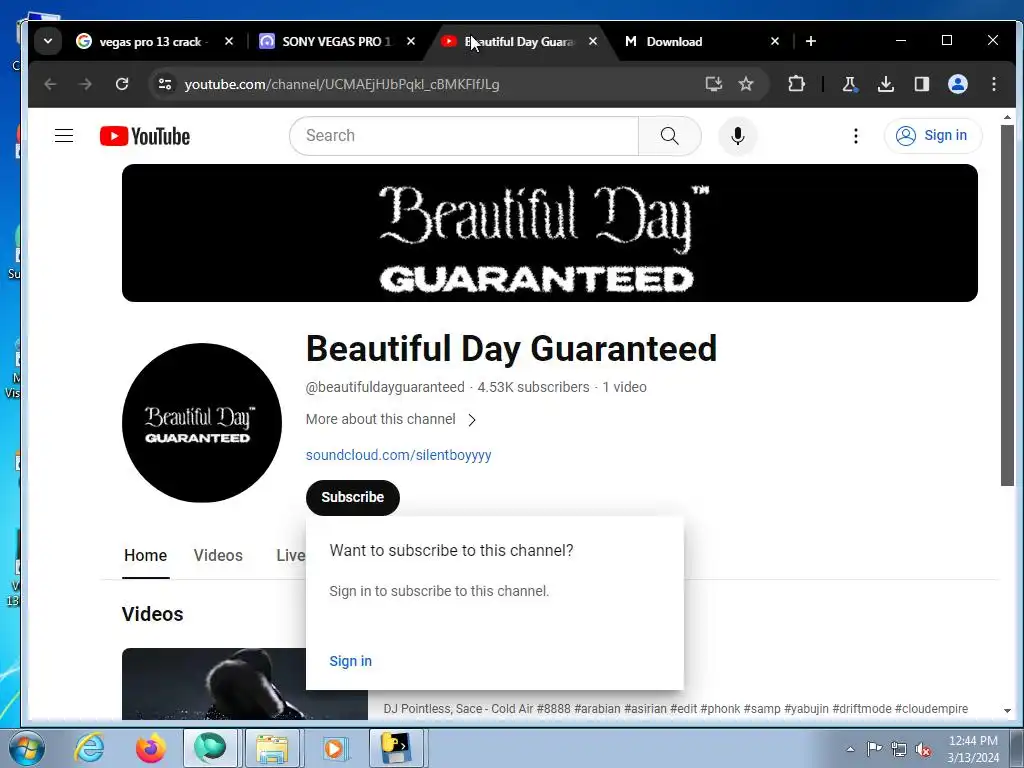
Task: Open the Chrome three-dot menu
Action: point(993,84)
